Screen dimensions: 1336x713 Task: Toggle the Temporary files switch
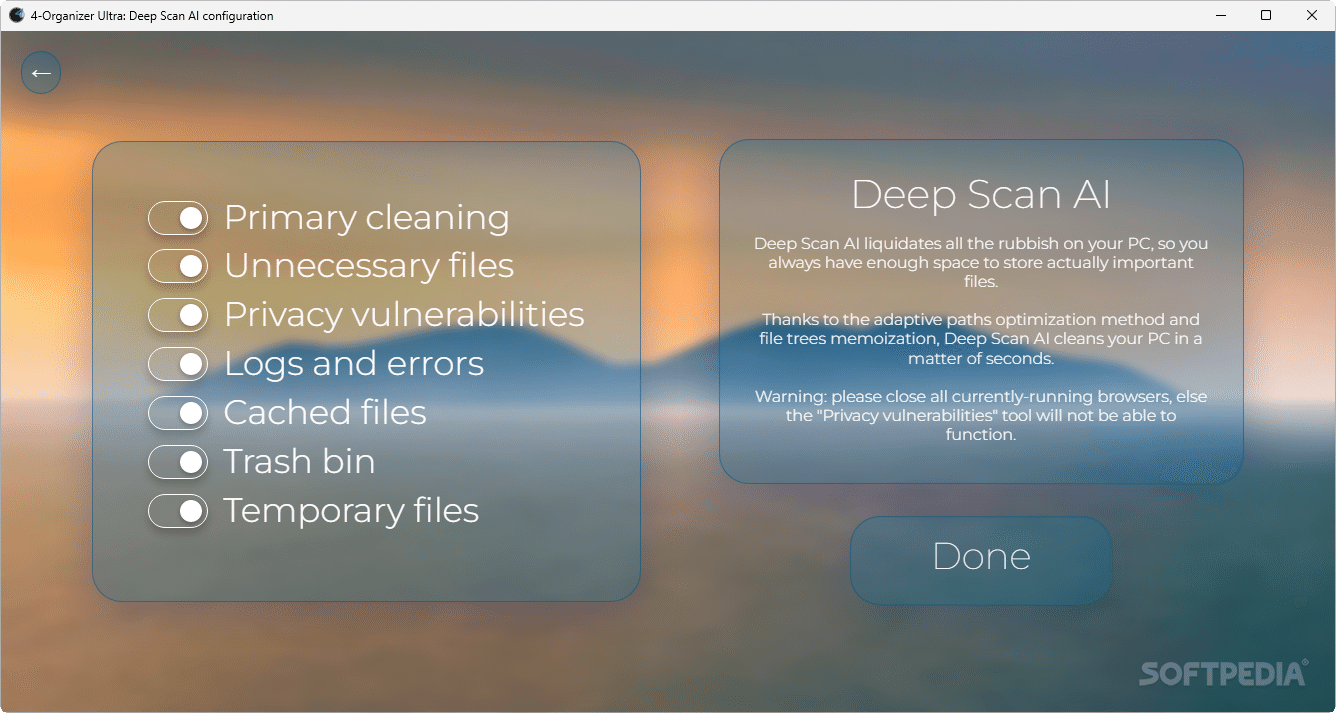pyautogui.click(x=178, y=511)
